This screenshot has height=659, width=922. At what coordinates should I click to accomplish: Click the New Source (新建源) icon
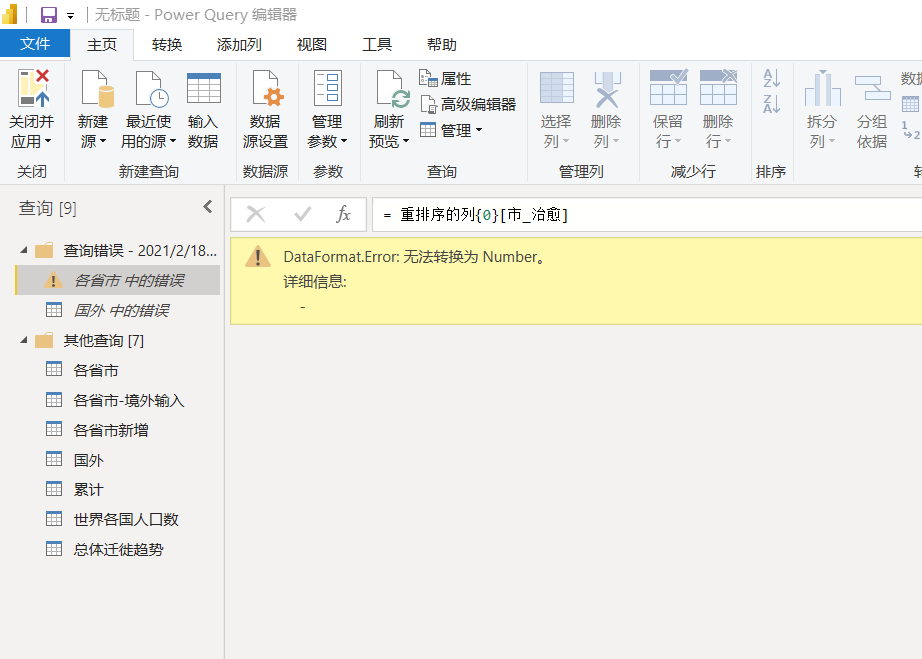click(x=93, y=89)
